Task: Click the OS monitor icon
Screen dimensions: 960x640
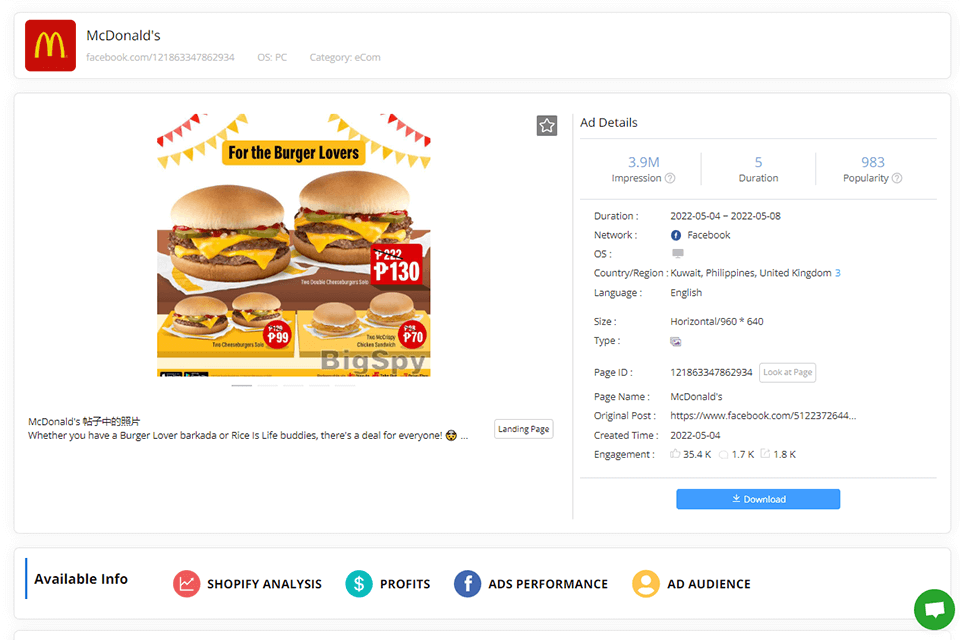Action: click(x=678, y=254)
